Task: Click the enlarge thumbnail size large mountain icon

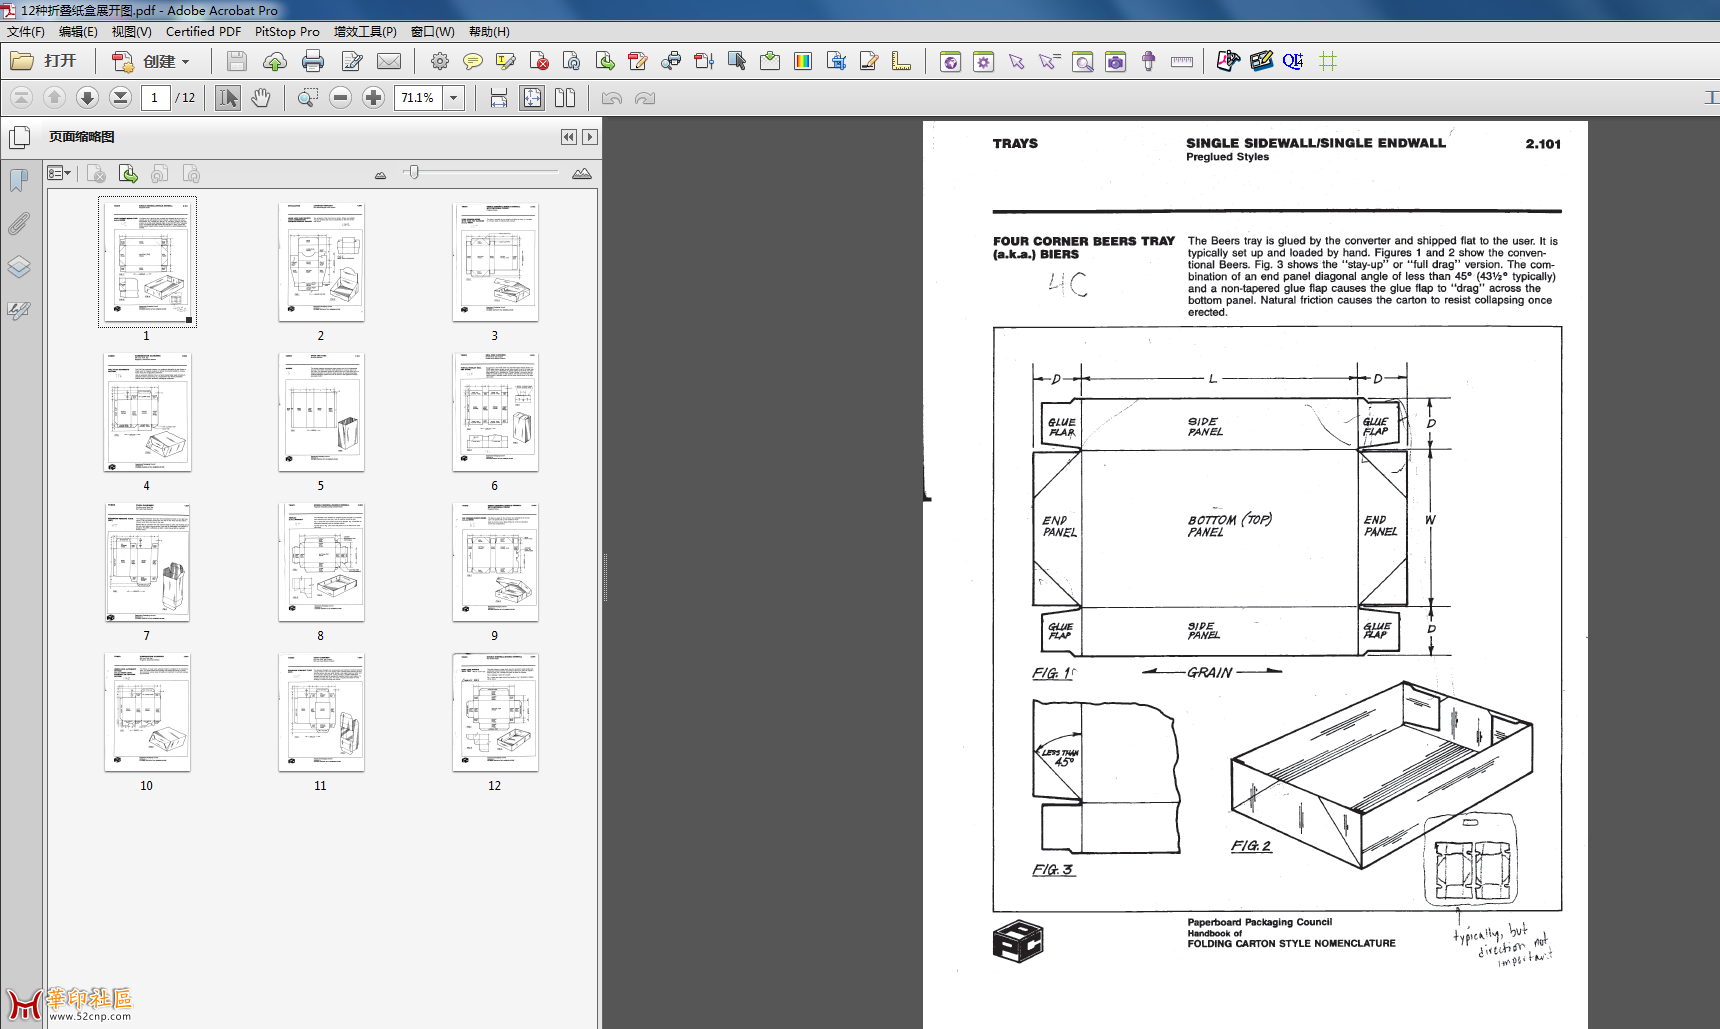Action: click(x=581, y=174)
